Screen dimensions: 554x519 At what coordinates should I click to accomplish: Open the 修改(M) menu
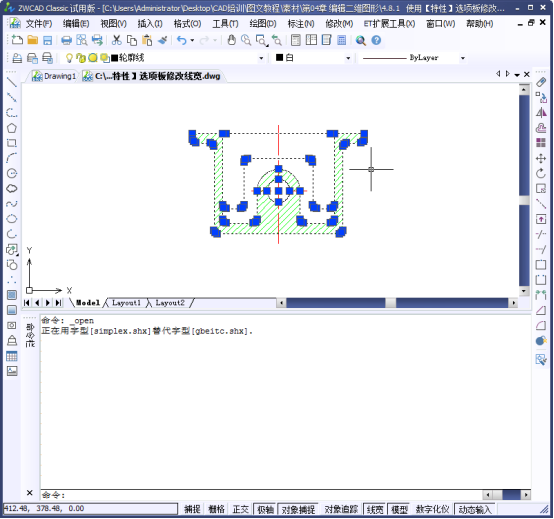tap(339, 24)
